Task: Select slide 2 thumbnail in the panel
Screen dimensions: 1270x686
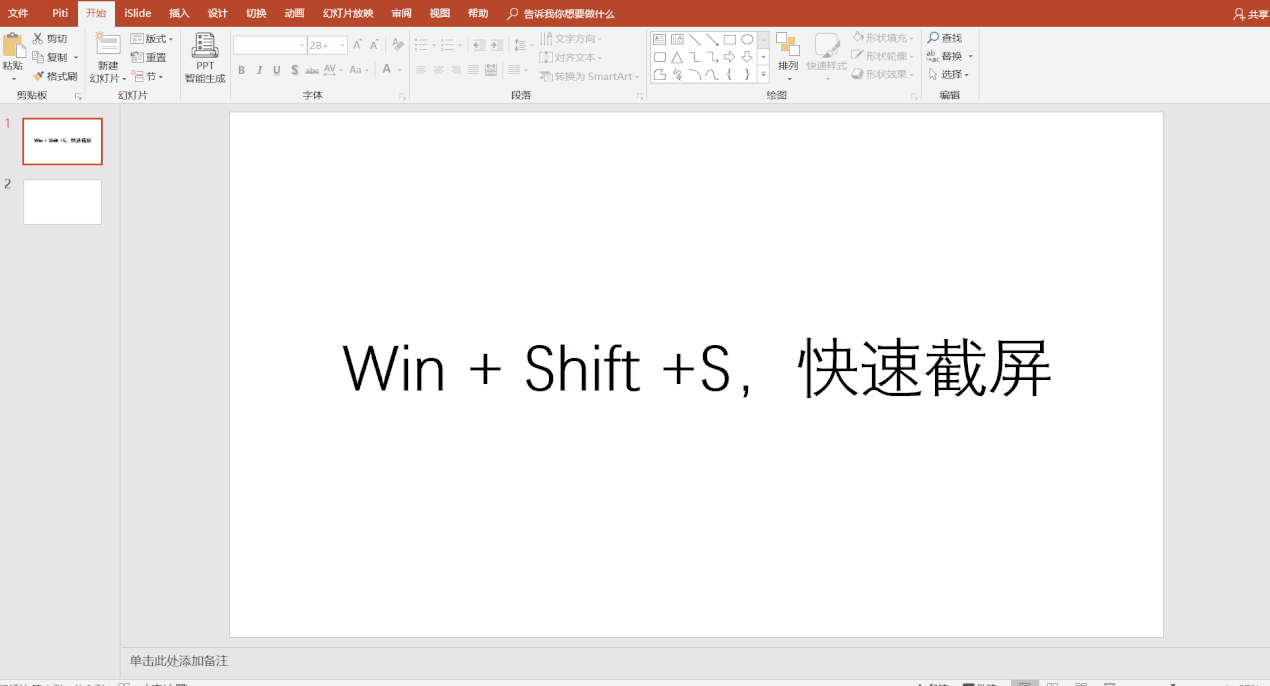Action: (62, 202)
